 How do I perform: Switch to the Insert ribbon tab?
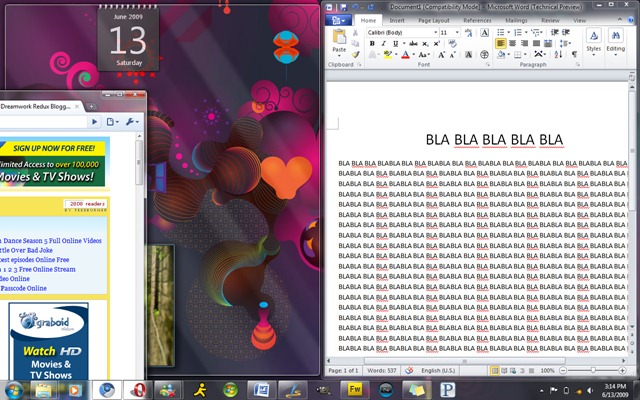point(396,20)
